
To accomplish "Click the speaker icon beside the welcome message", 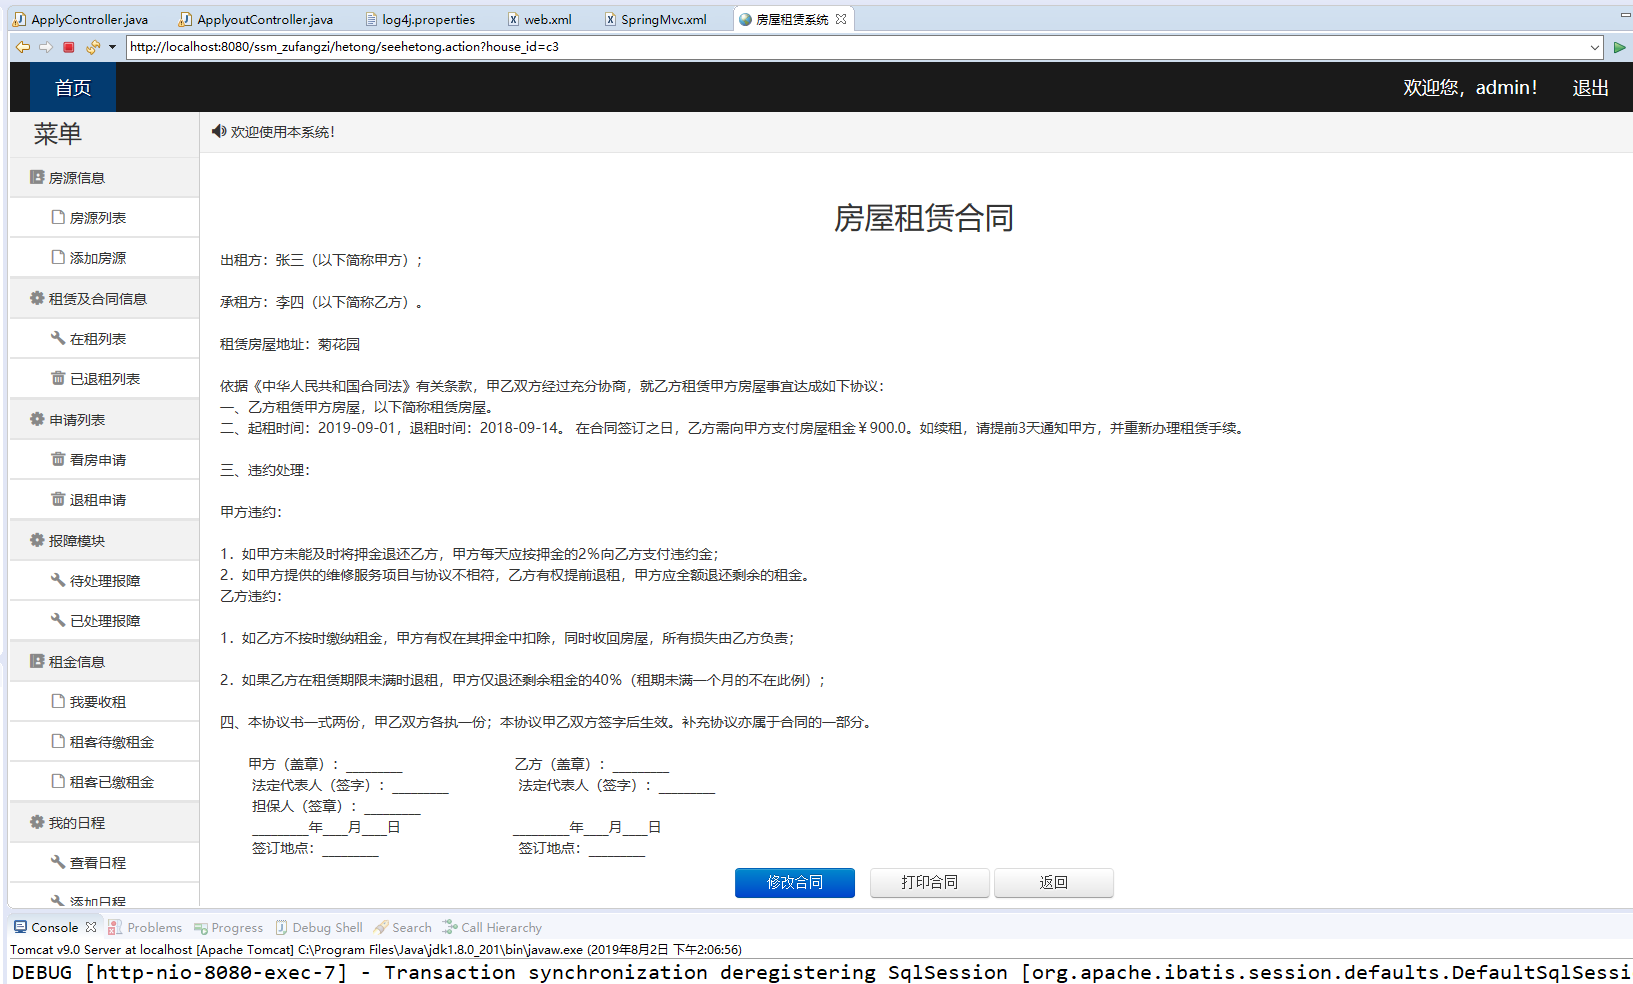I will pos(219,131).
